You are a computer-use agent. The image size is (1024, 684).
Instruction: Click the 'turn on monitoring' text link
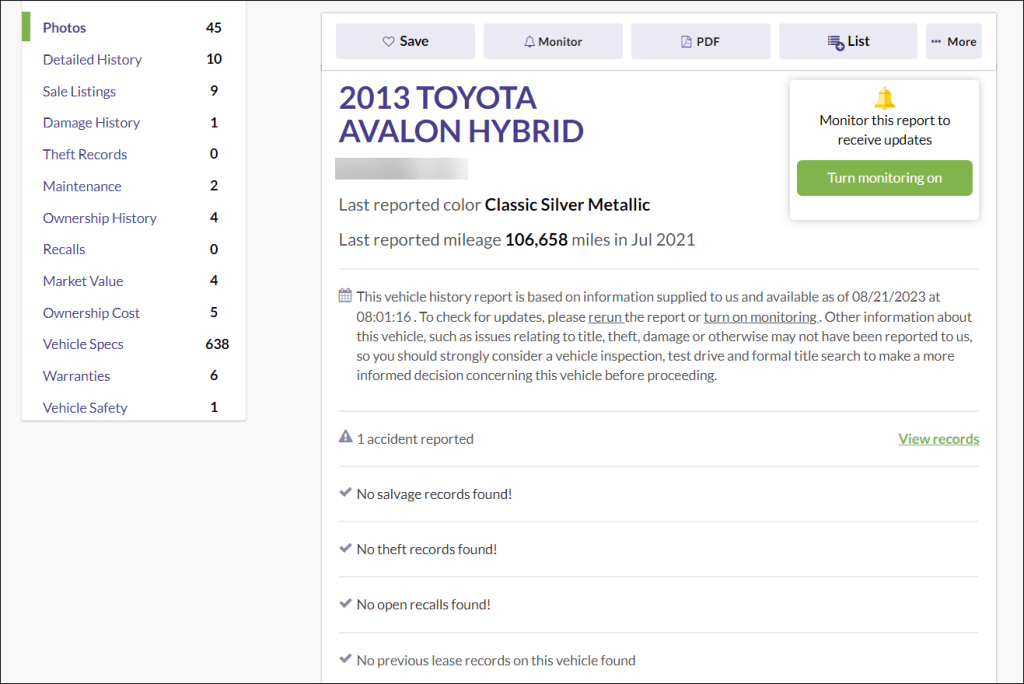click(760, 317)
